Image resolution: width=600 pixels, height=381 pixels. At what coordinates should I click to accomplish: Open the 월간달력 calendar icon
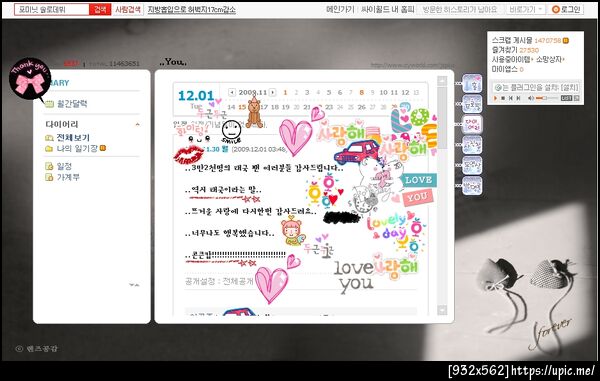click(49, 104)
